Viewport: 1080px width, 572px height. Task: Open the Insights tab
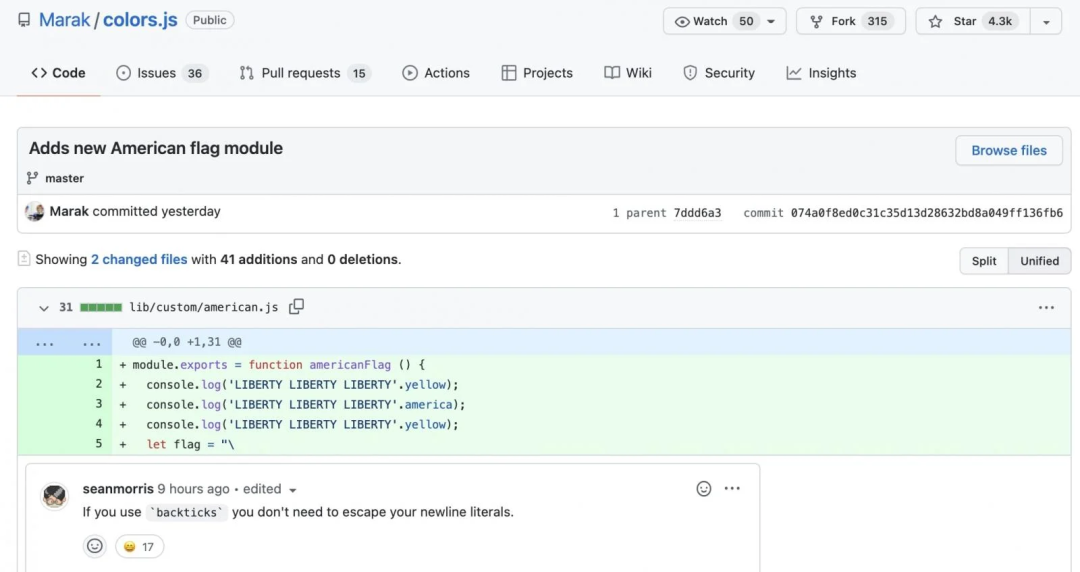click(821, 73)
